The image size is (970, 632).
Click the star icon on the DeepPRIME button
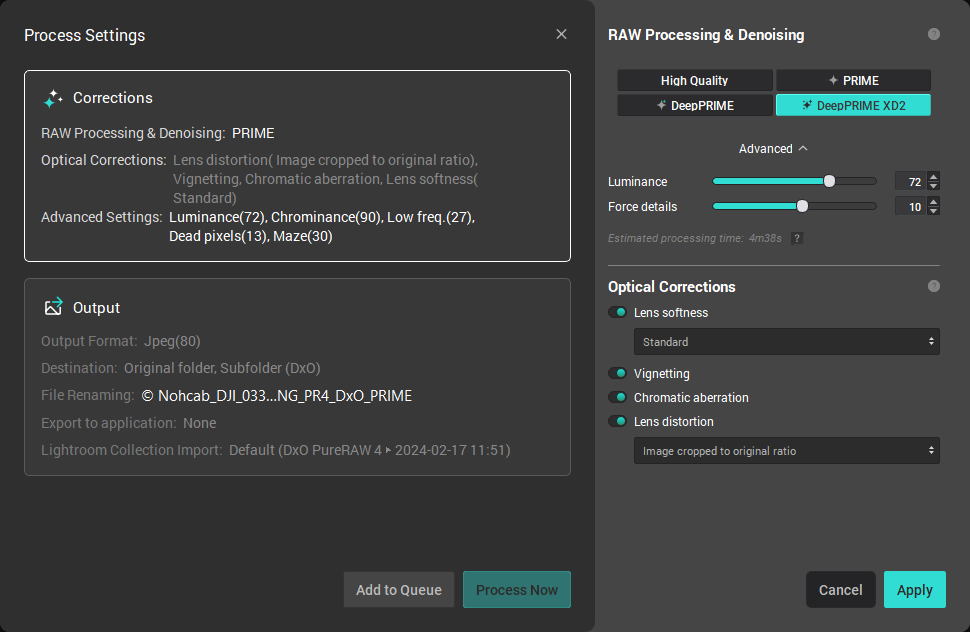pyautogui.click(x=660, y=104)
